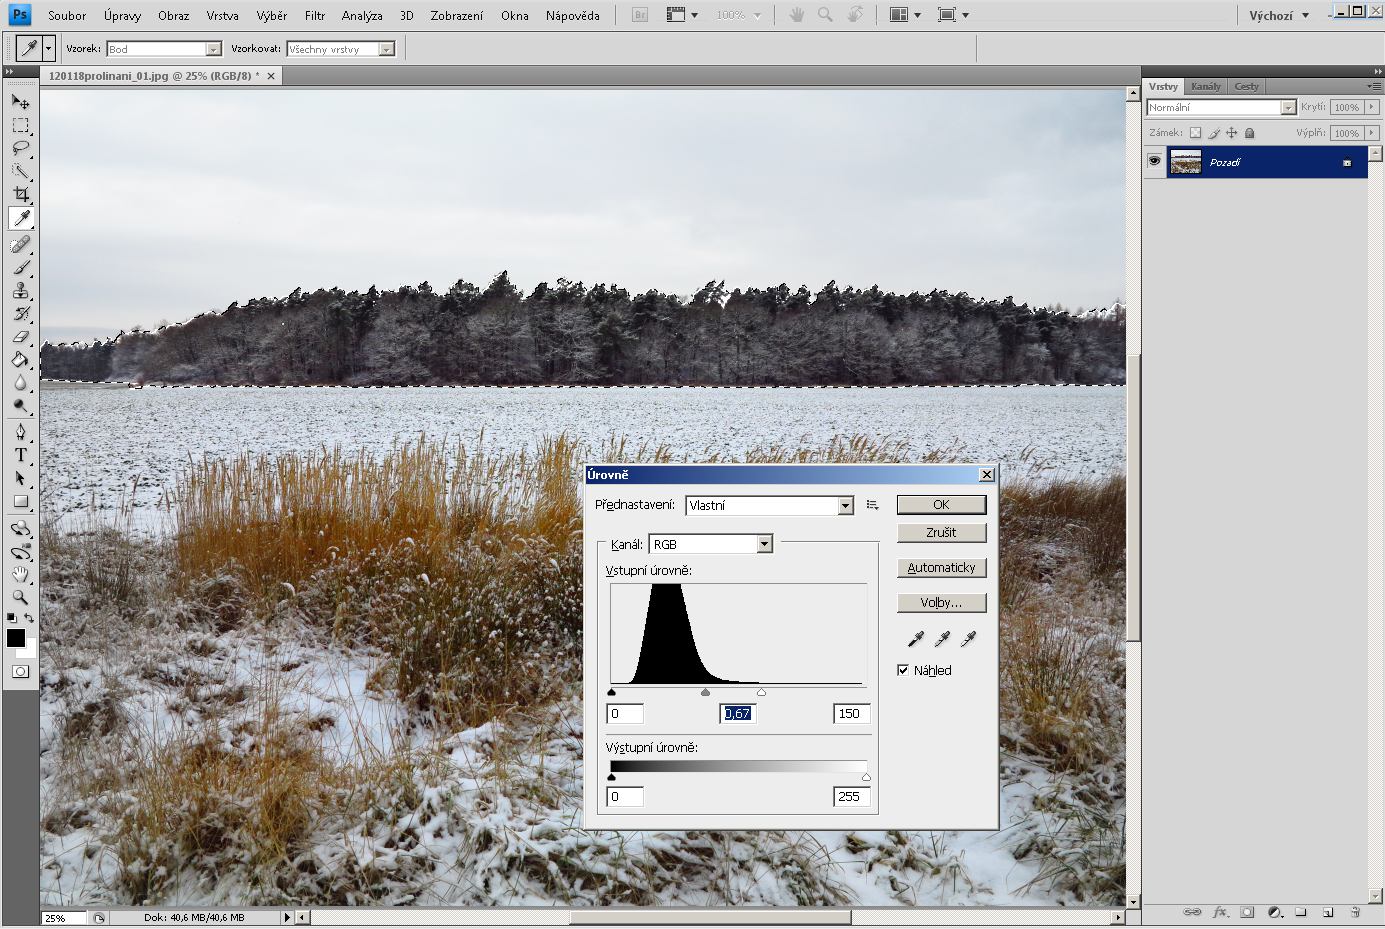Open the layer blend mode Normální dropdown
The image size is (1385, 929).
pyautogui.click(x=1288, y=107)
